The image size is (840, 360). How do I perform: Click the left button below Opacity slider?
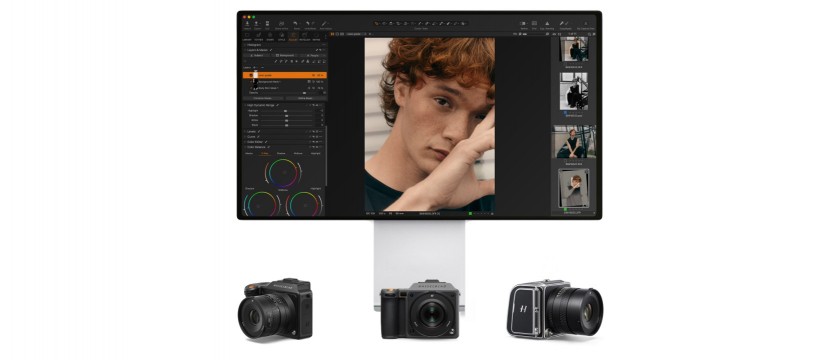(x=262, y=98)
